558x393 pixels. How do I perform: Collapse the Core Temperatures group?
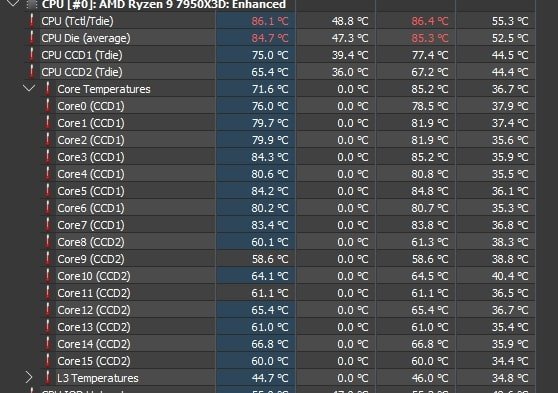[29, 88]
